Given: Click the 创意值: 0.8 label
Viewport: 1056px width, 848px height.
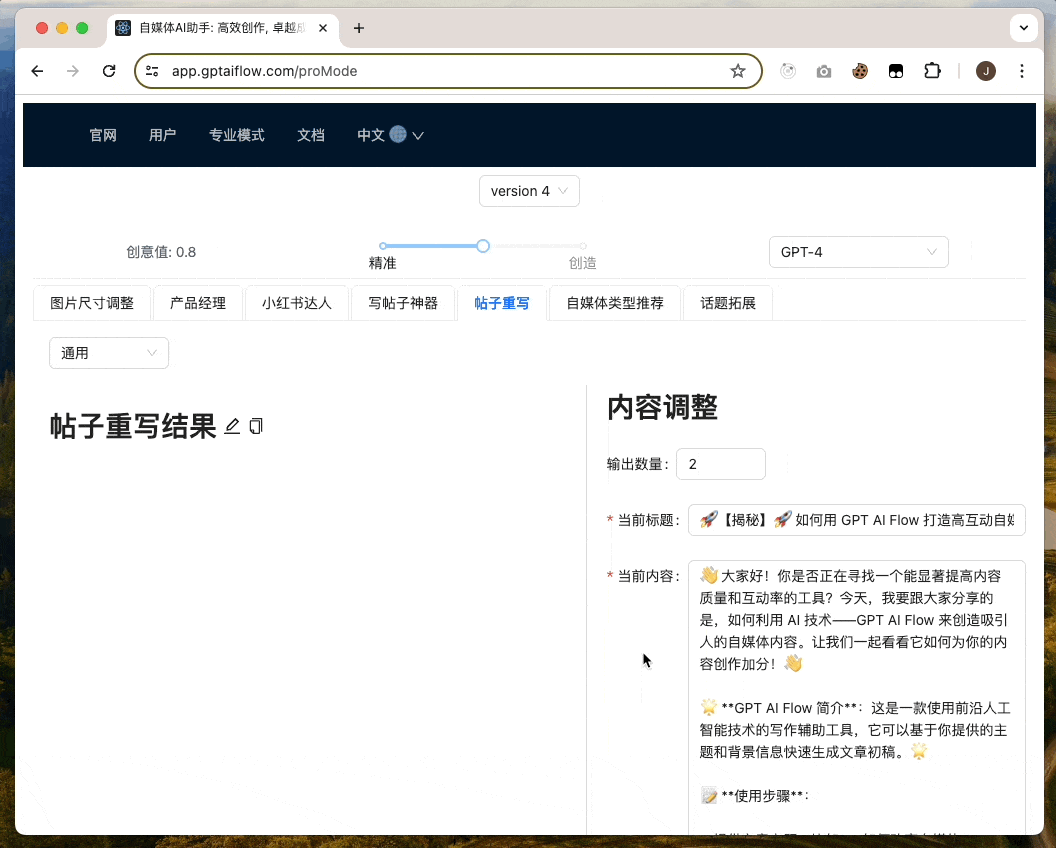Looking at the screenshot, I should click(162, 253).
